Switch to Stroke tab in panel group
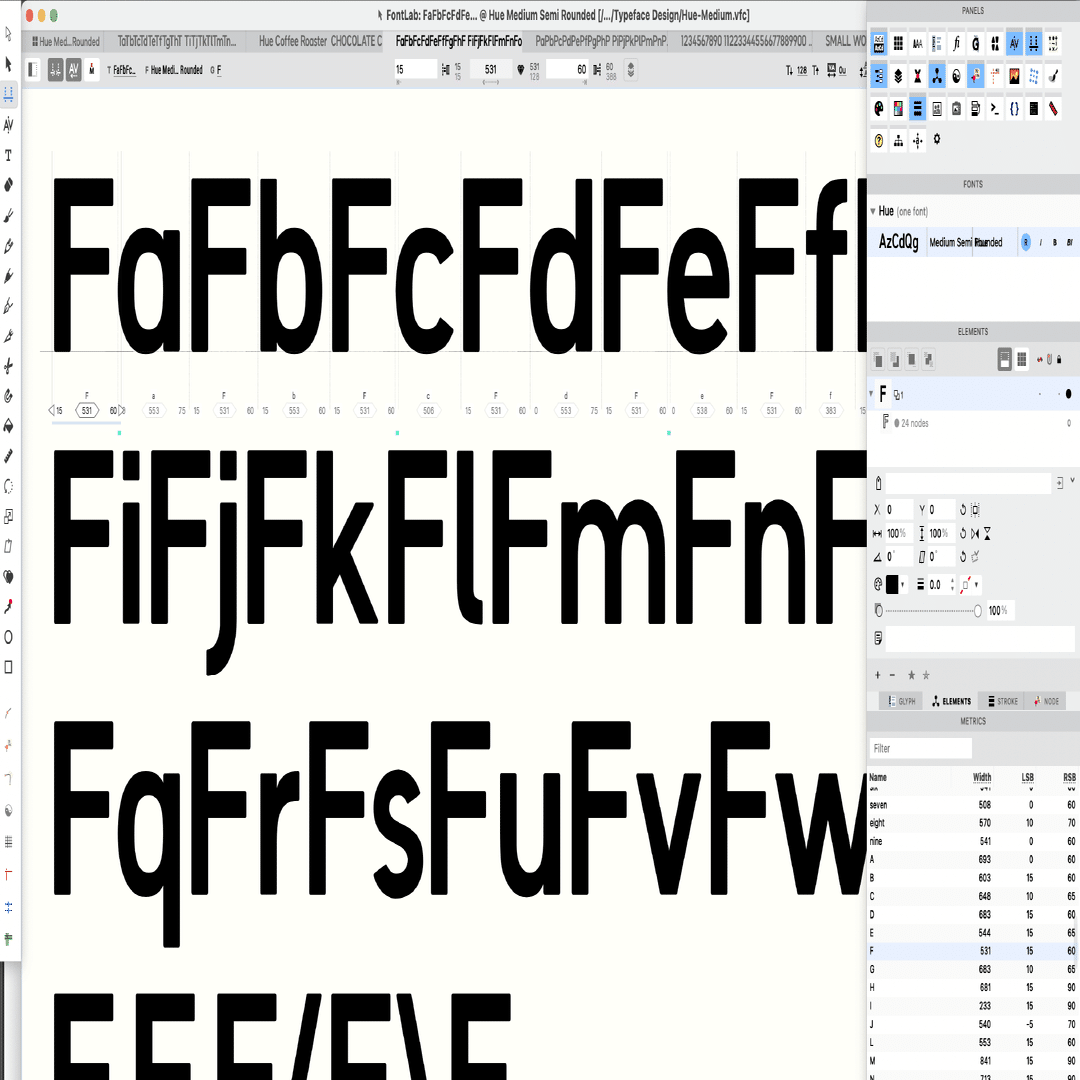Screen dimensions: 1080x1080 point(1002,701)
